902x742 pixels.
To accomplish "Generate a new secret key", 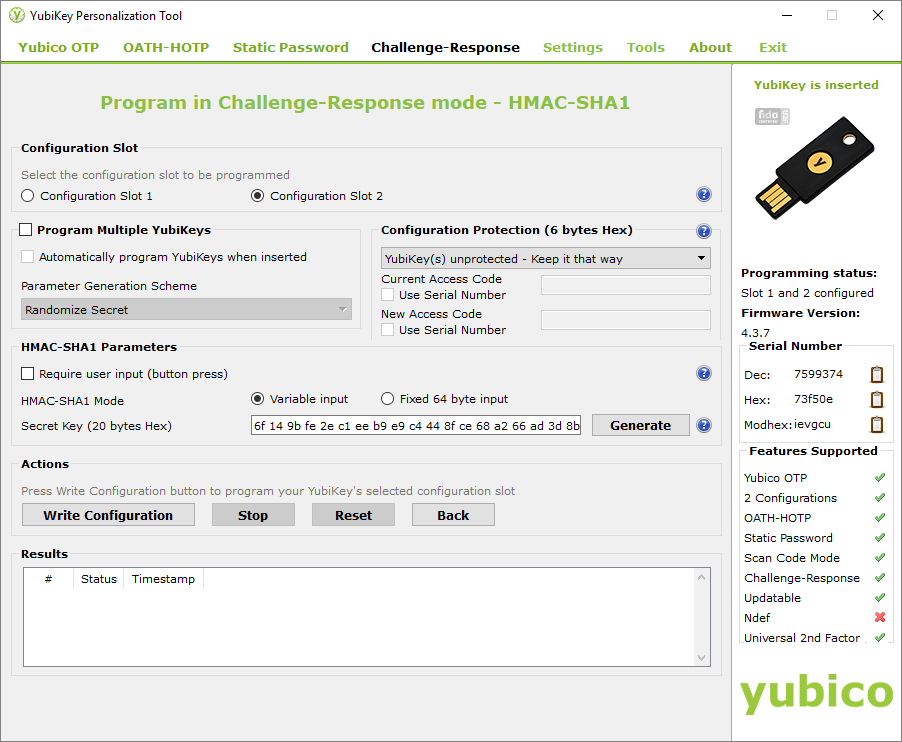I will coord(640,425).
